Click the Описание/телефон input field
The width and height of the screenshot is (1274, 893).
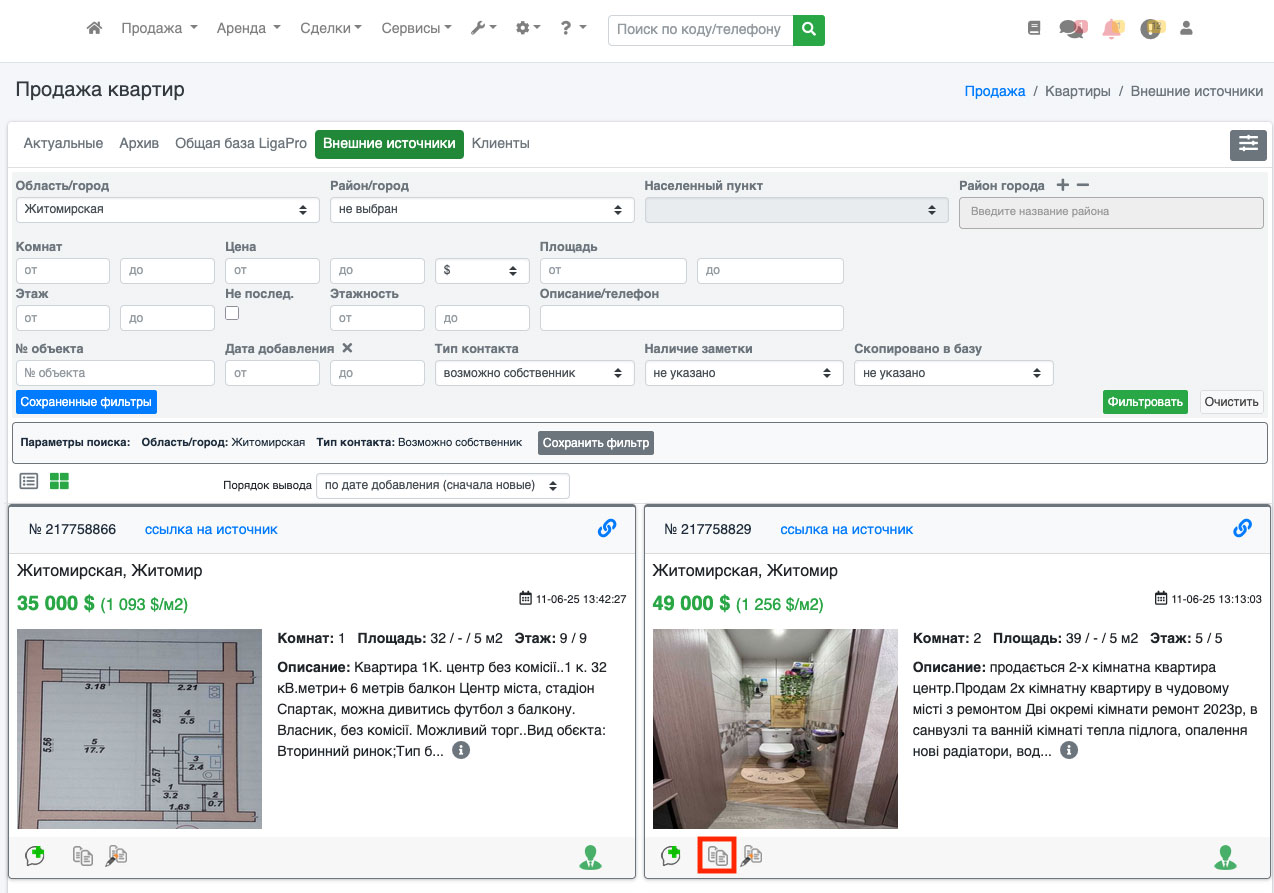point(691,318)
